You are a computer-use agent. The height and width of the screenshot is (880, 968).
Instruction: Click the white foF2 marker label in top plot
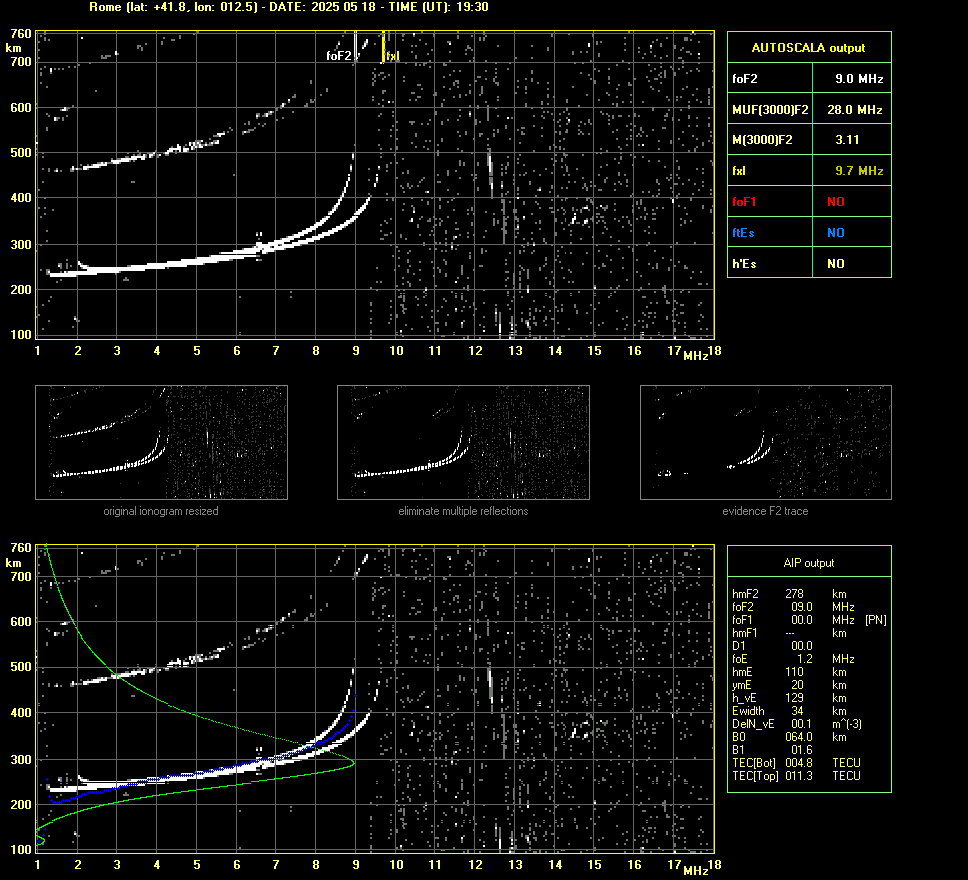338,56
